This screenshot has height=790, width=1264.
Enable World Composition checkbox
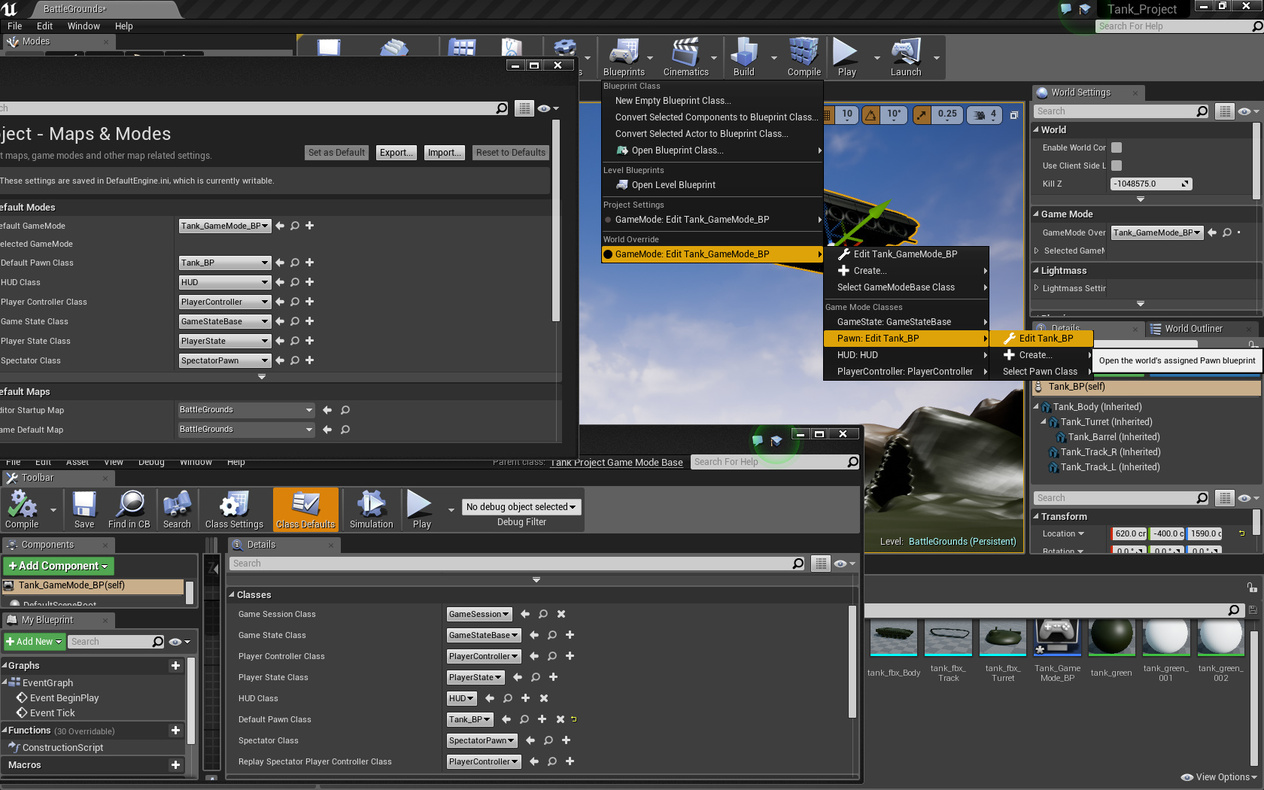pos(1117,148)
